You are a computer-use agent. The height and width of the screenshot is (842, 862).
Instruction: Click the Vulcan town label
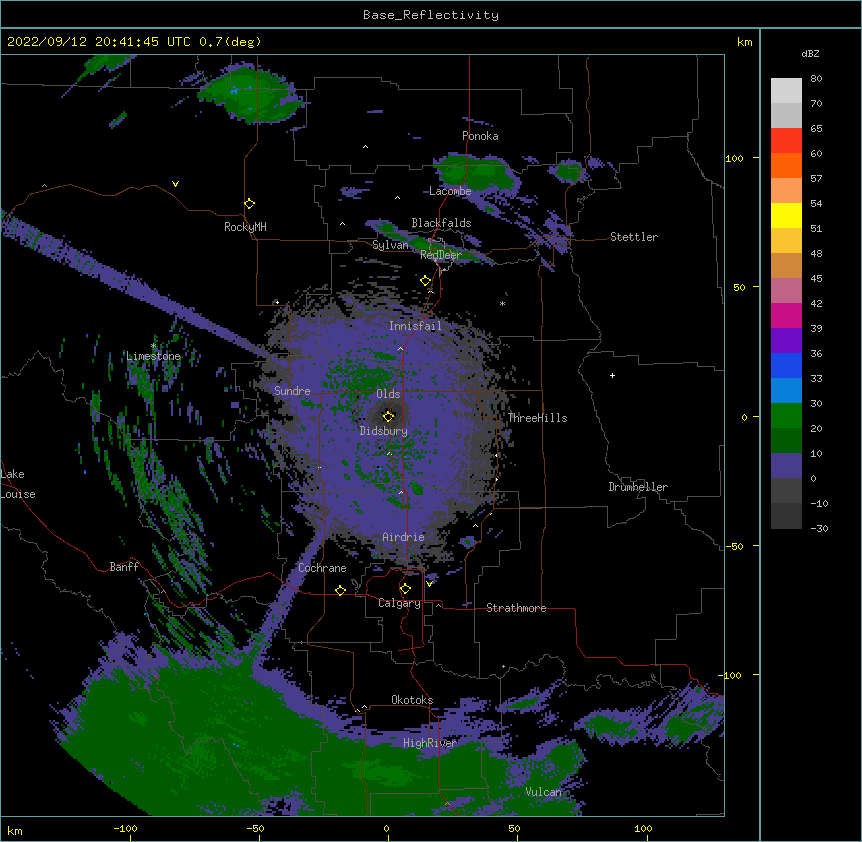[x=543, y=792]
